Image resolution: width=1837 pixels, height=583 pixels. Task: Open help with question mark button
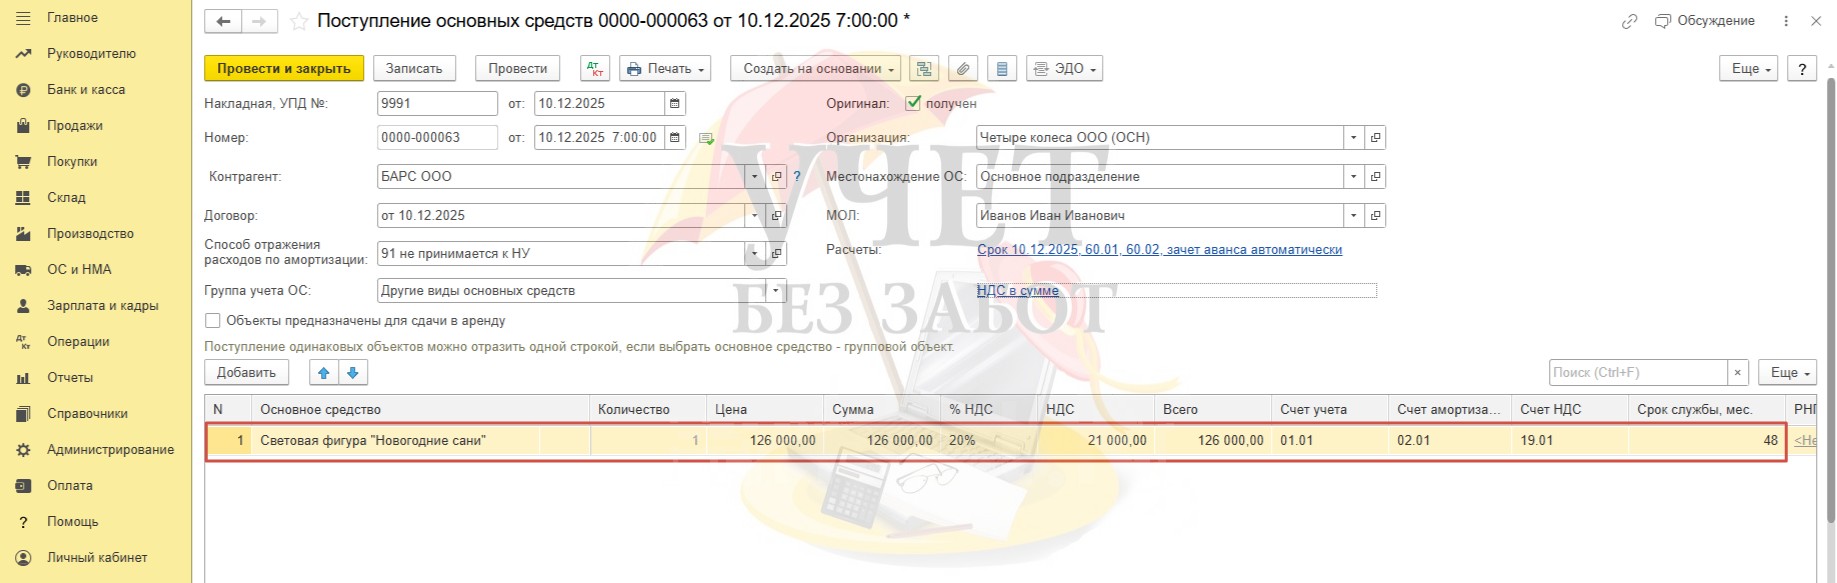click(1802, 68)
